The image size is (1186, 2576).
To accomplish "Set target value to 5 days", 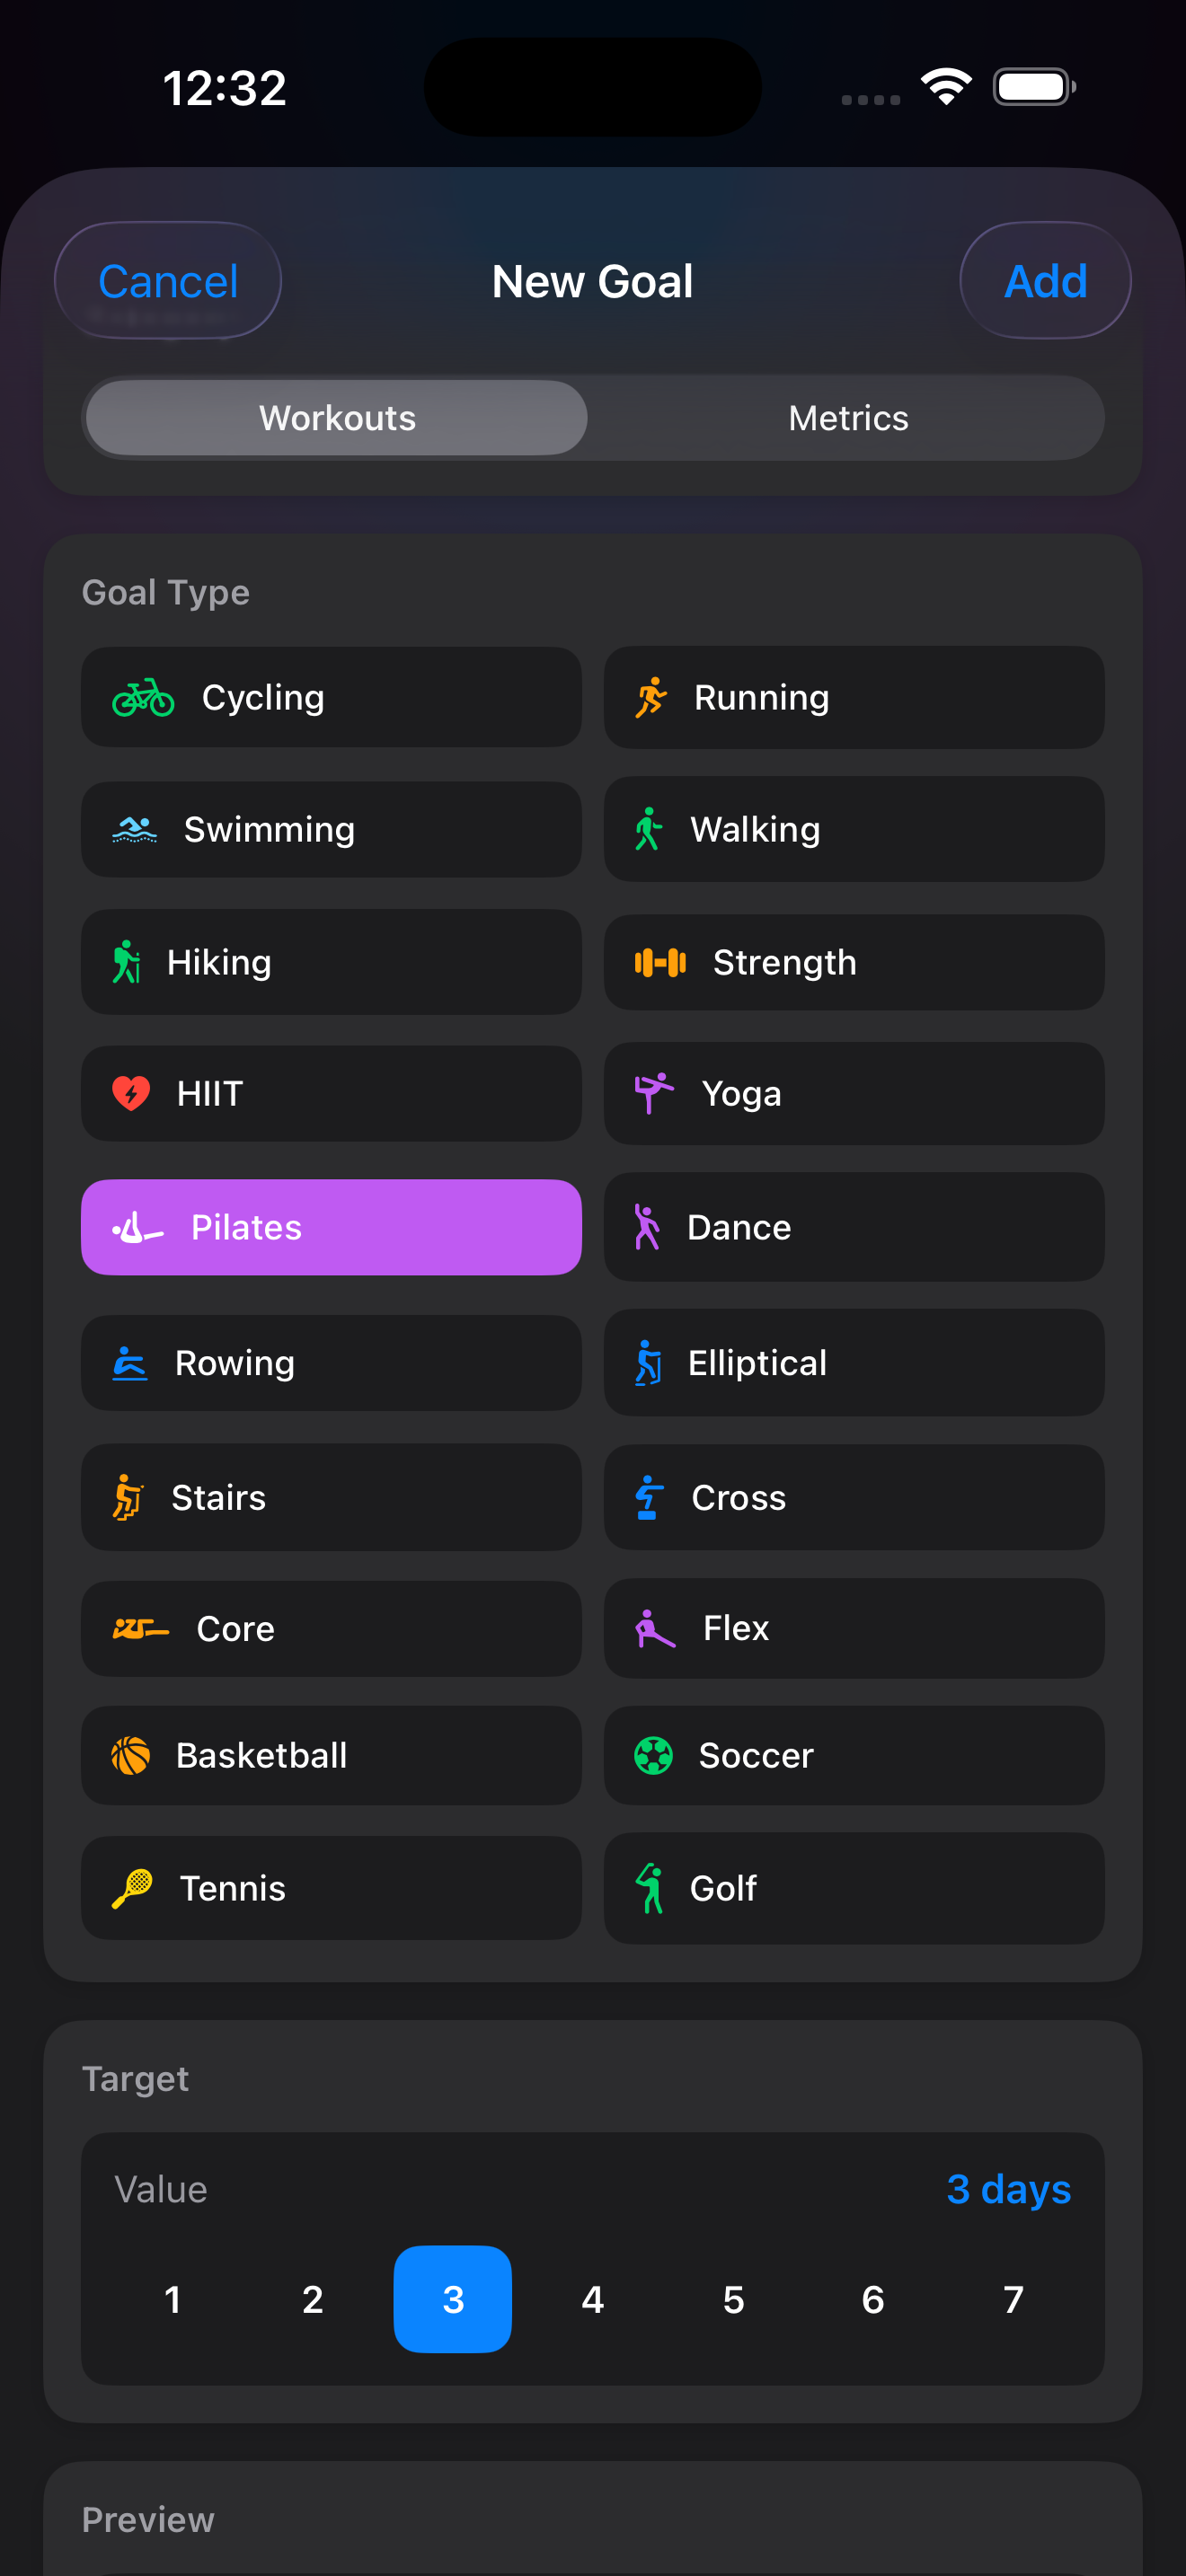I will [x=733, y=2300].
